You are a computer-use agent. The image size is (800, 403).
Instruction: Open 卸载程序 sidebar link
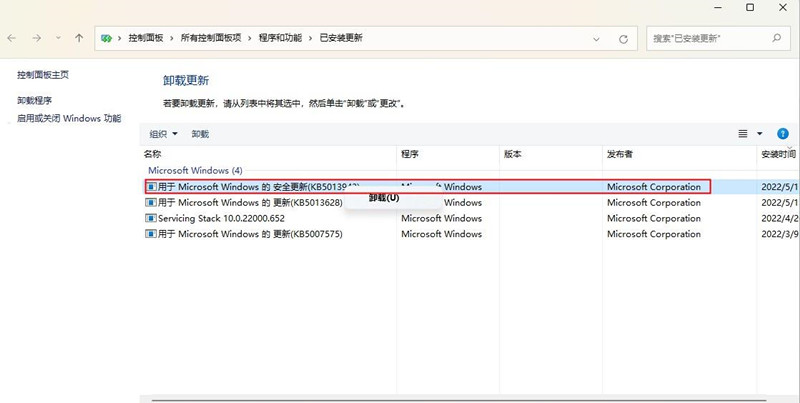point(34,100)
